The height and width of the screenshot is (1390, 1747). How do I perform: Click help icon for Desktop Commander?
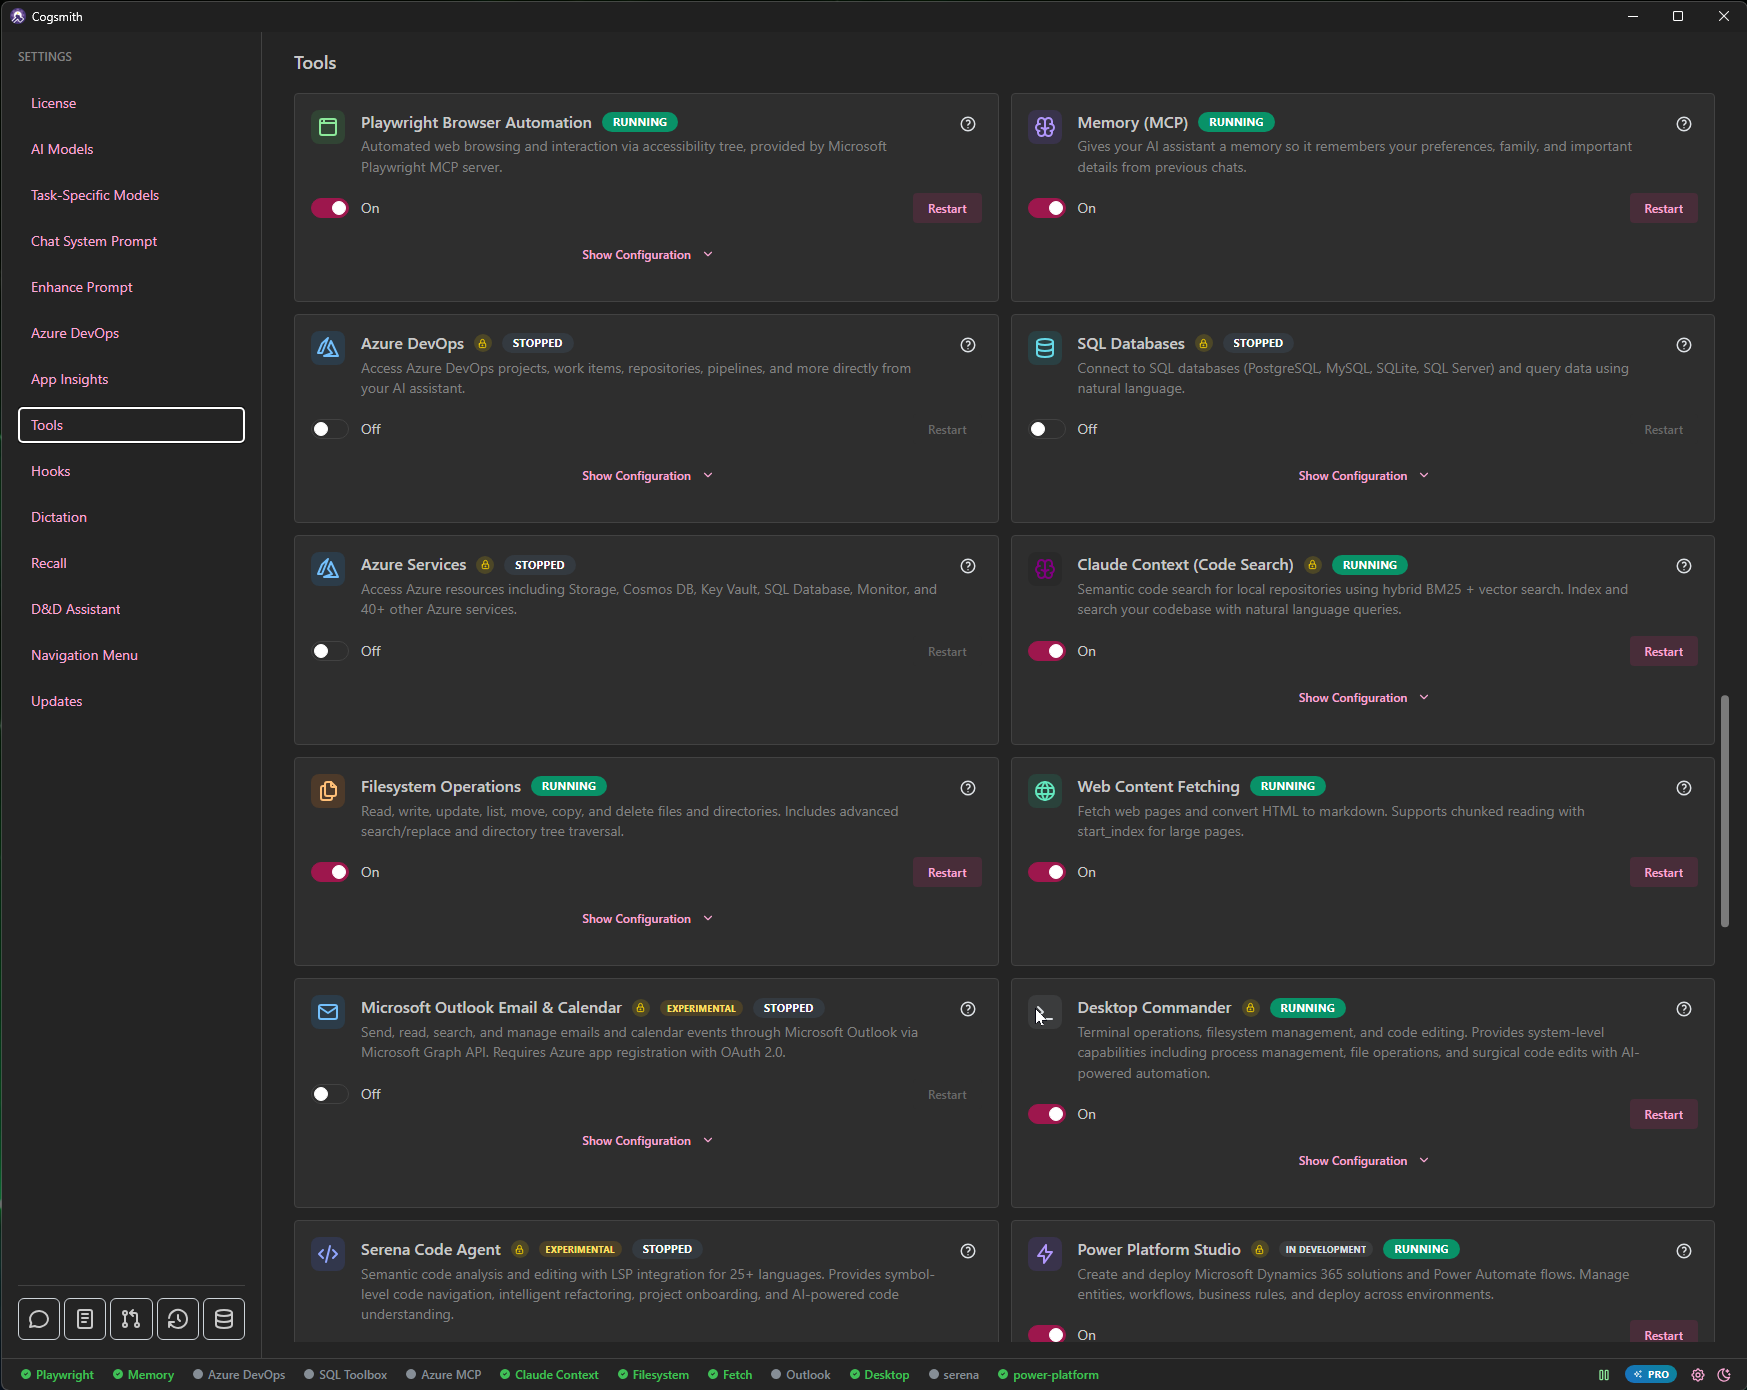[x=1684, y=1009]
